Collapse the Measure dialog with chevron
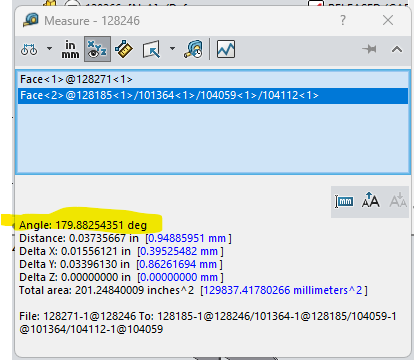Image resolution: width=414 pixels, height=360 pixels. (x=397, y=50)
